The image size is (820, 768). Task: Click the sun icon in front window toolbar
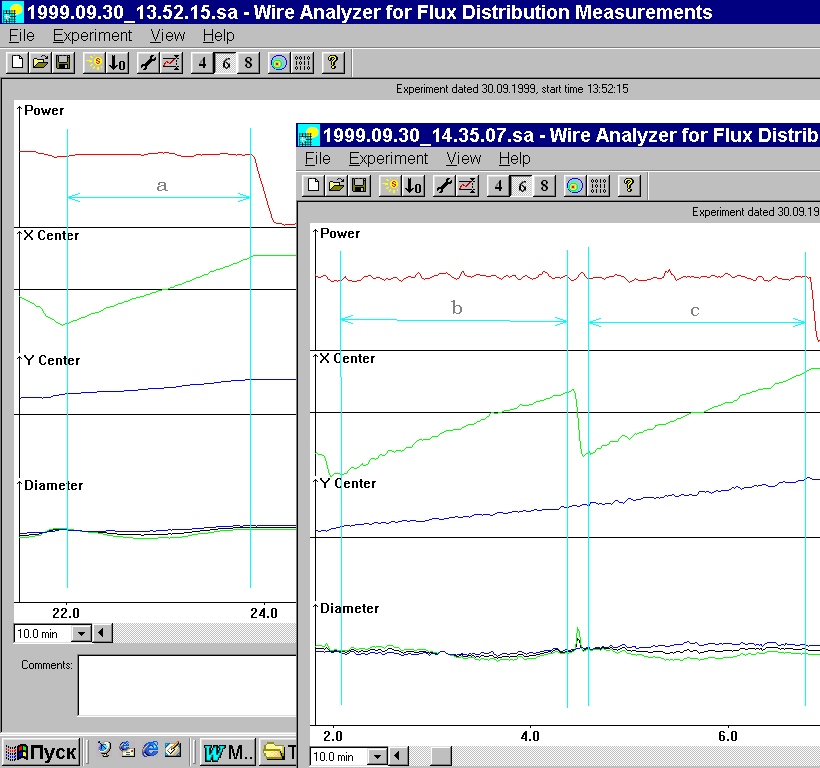pyautogui.click(x=390, y=186)
